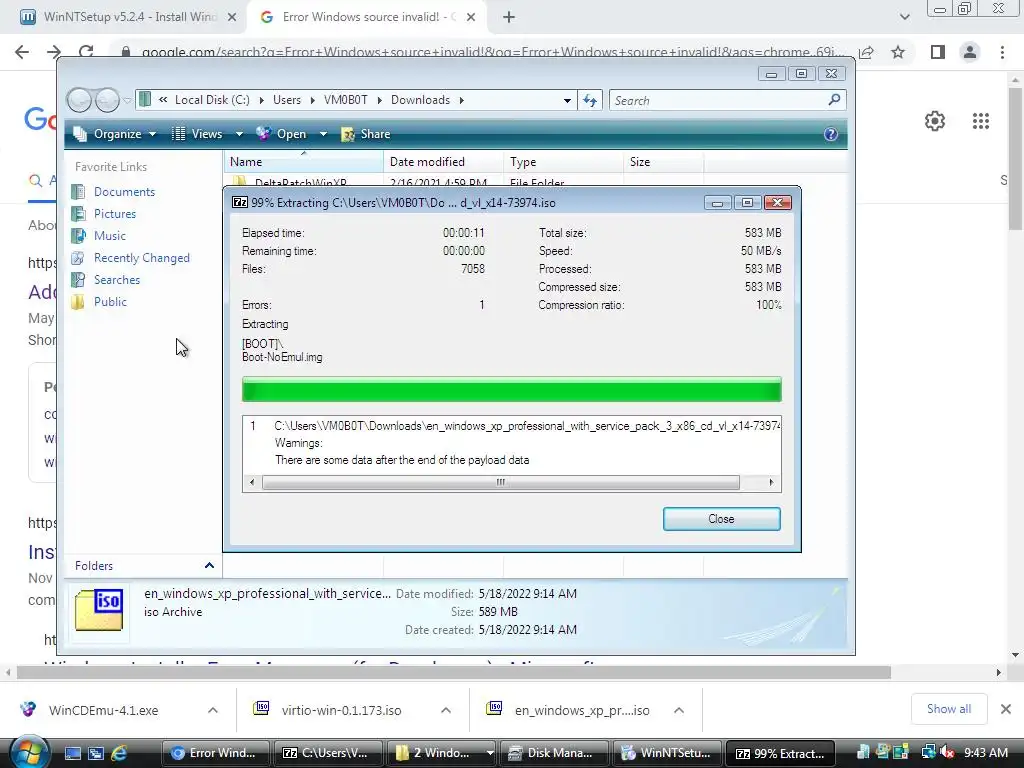The width and height of the screenshot is (1024, 768).
Task: Close the 7-Zip extraction dialog with Close button
Action: tap(721, 519)
